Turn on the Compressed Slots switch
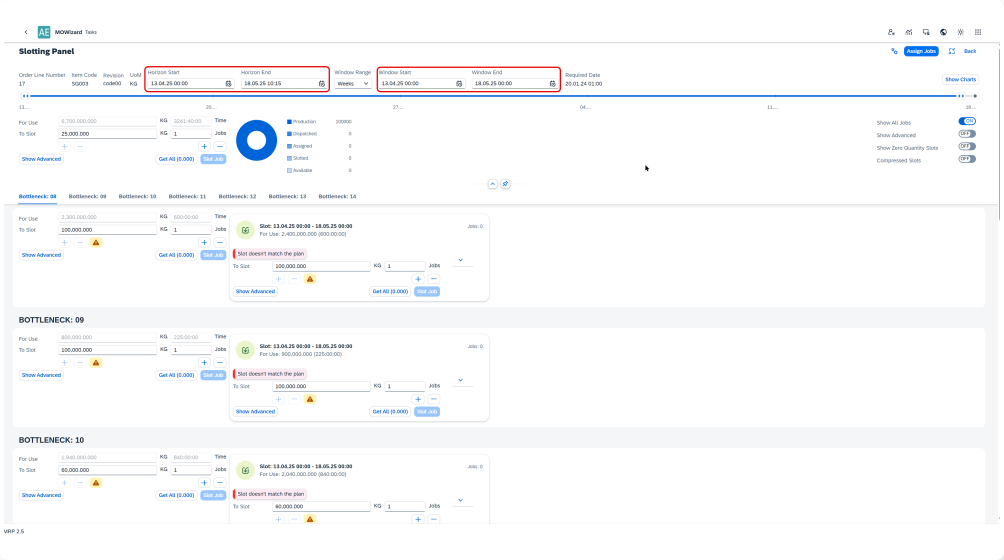The height and width of the screenshot is (560, 1004). [x=966, y=160]
